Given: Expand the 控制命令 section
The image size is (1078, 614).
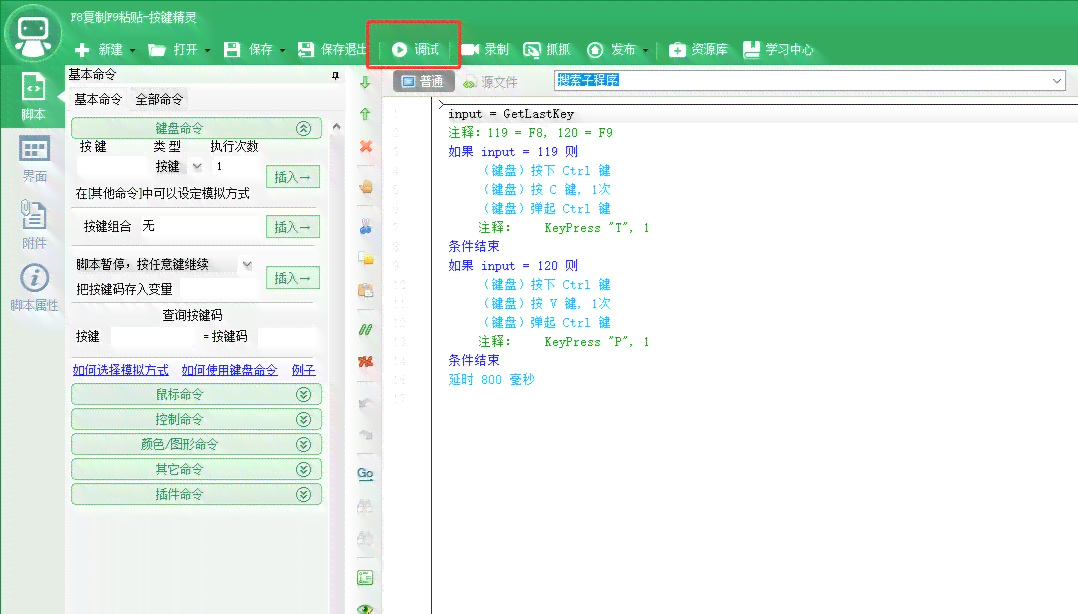Looking at the screenshot, I should coord(196,419).
